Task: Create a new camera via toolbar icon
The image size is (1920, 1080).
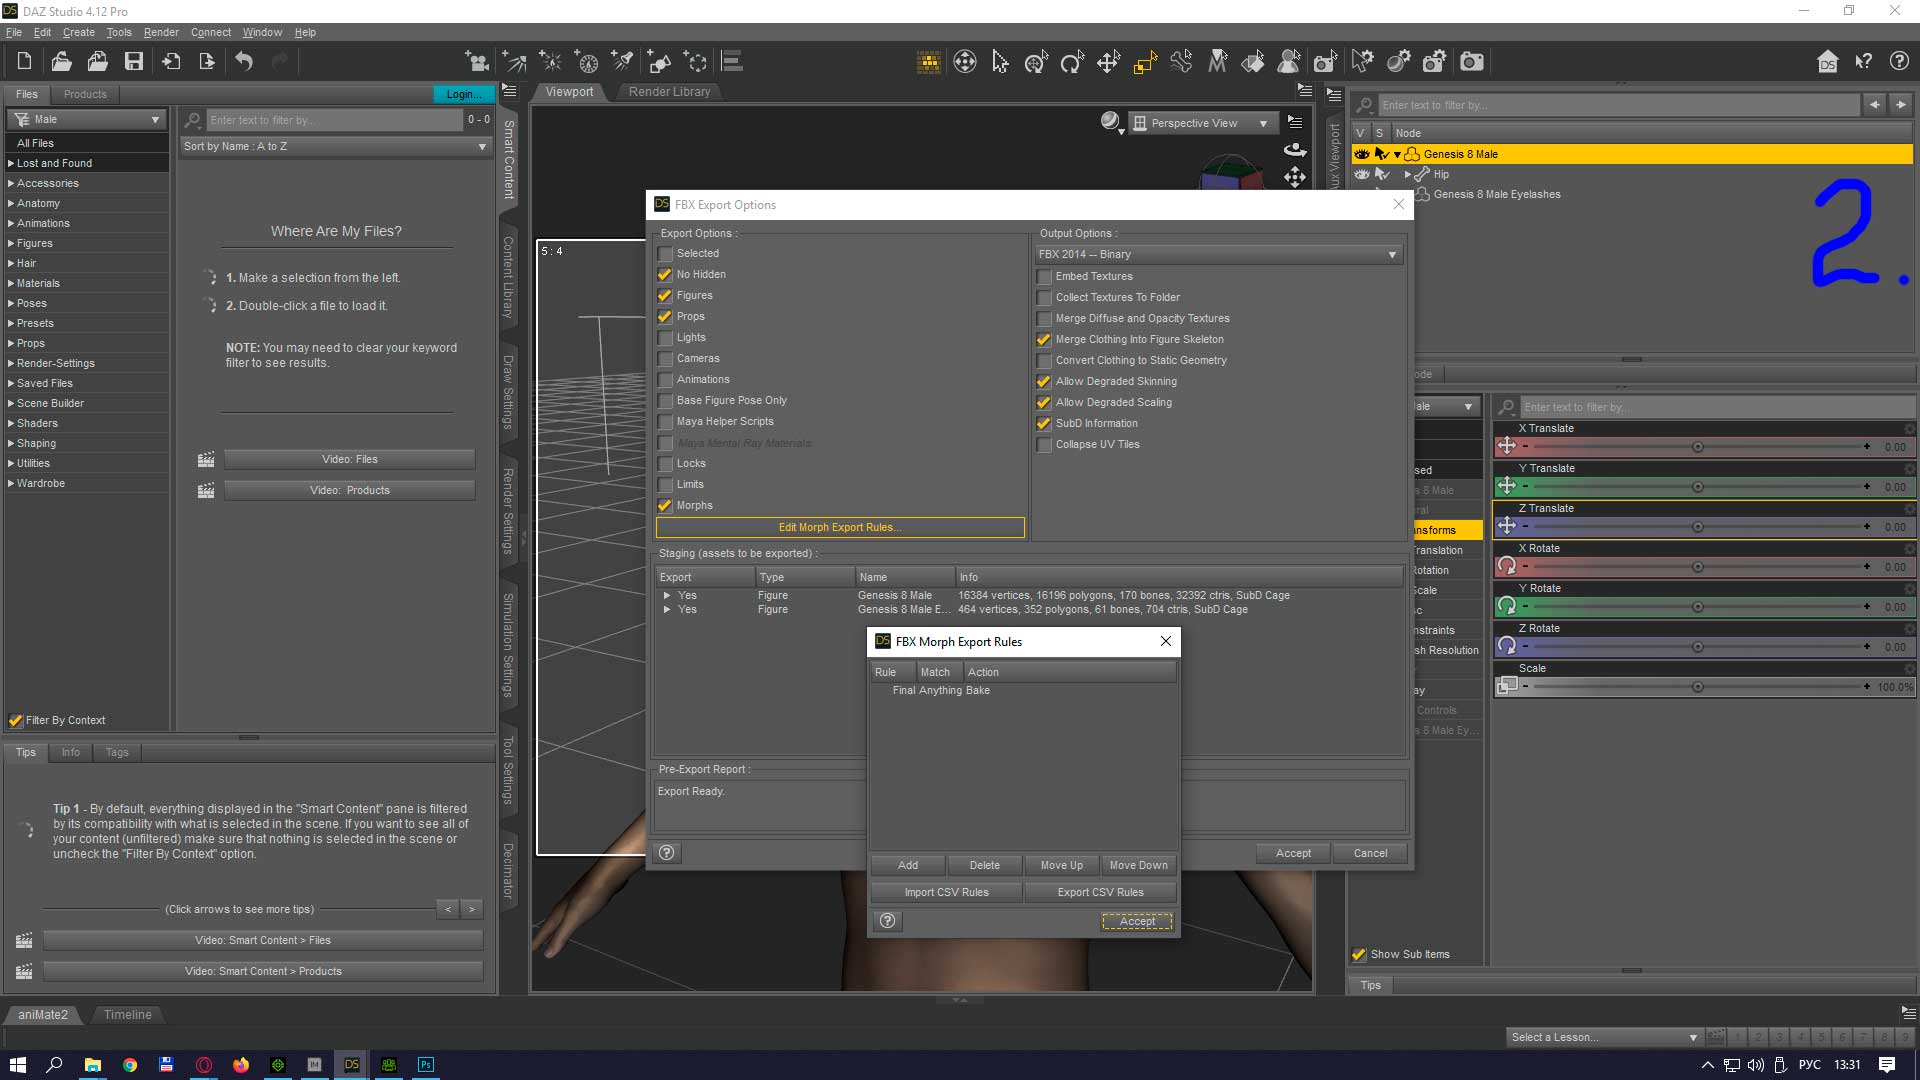Action: (x=477, y=62)
